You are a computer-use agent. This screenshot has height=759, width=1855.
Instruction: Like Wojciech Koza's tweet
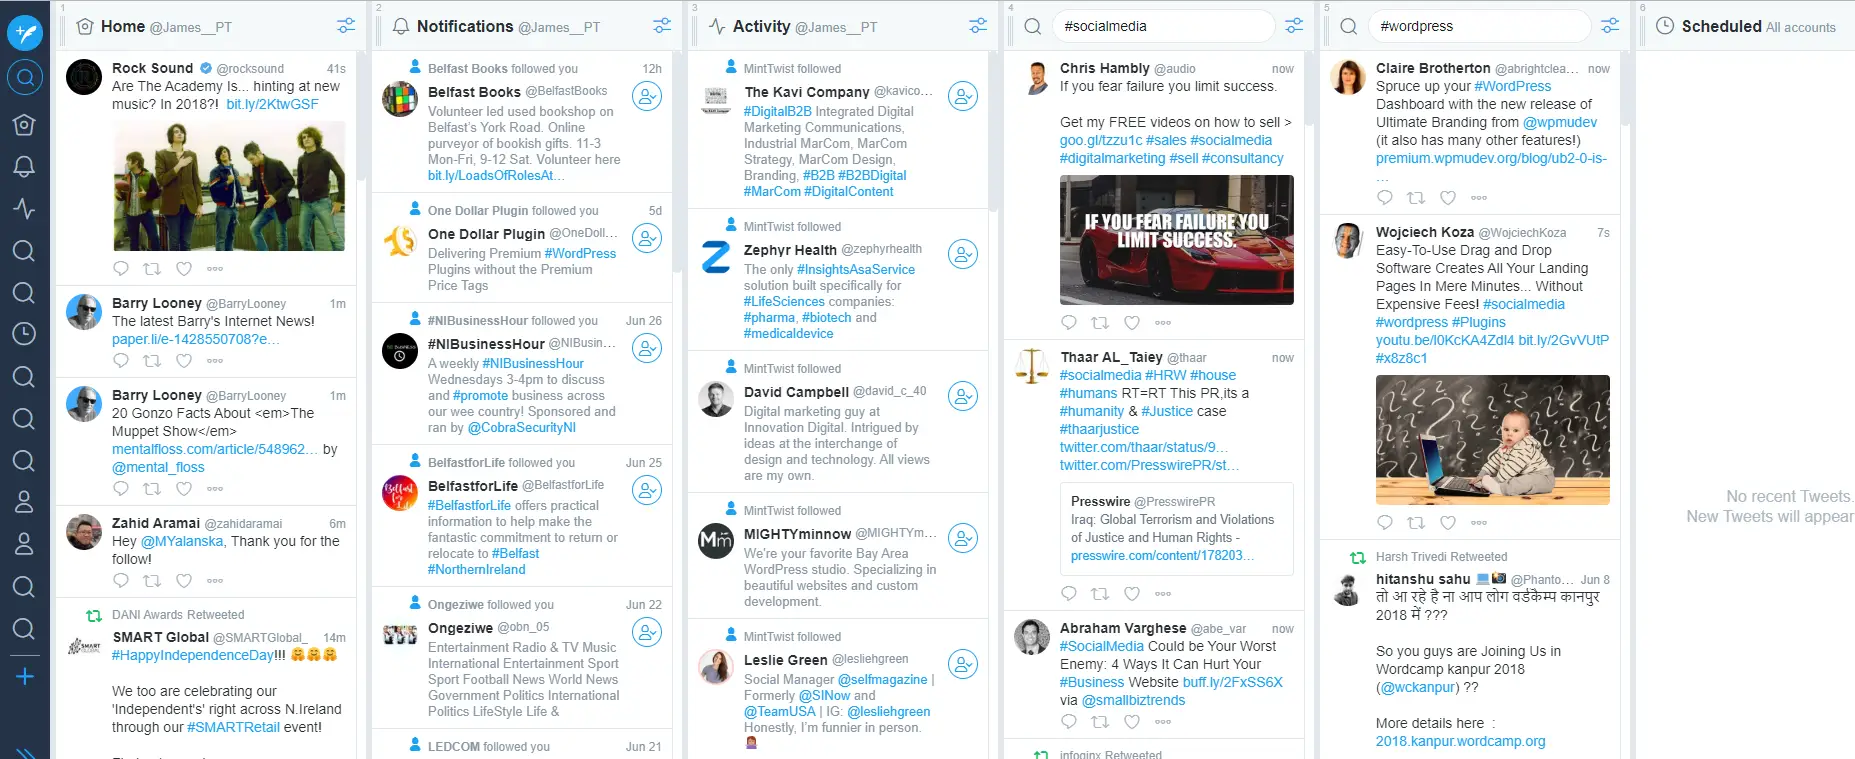(1448, 522)
